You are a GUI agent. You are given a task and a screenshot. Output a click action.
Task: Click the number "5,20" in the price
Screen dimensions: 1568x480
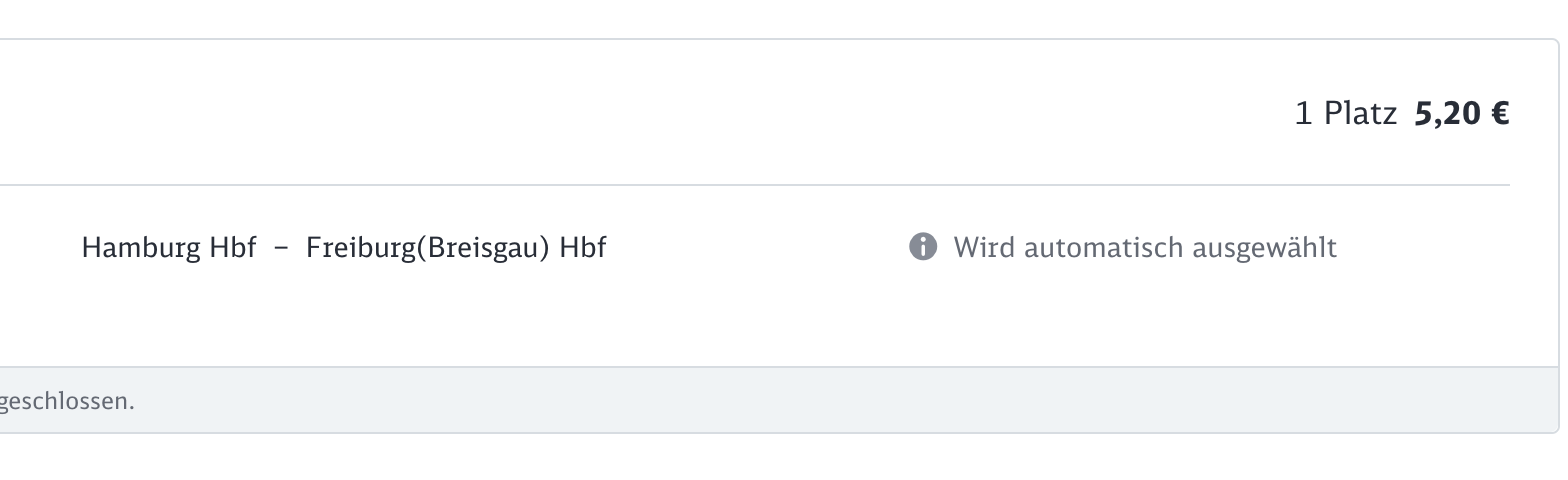point(1446,114)
